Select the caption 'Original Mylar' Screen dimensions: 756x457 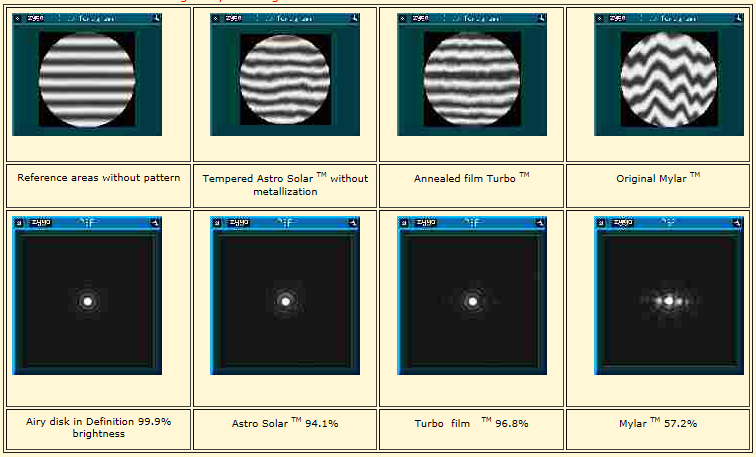pos(658,178)
